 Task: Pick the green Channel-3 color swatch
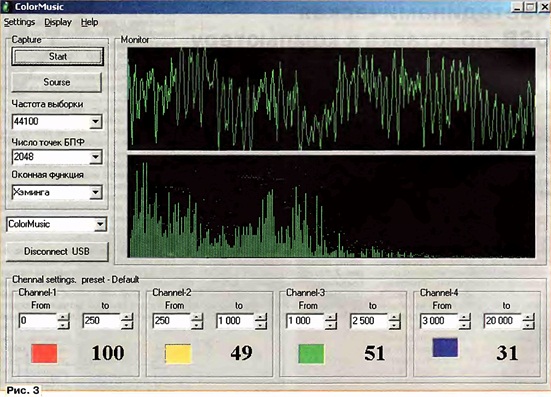pos(311,354)
